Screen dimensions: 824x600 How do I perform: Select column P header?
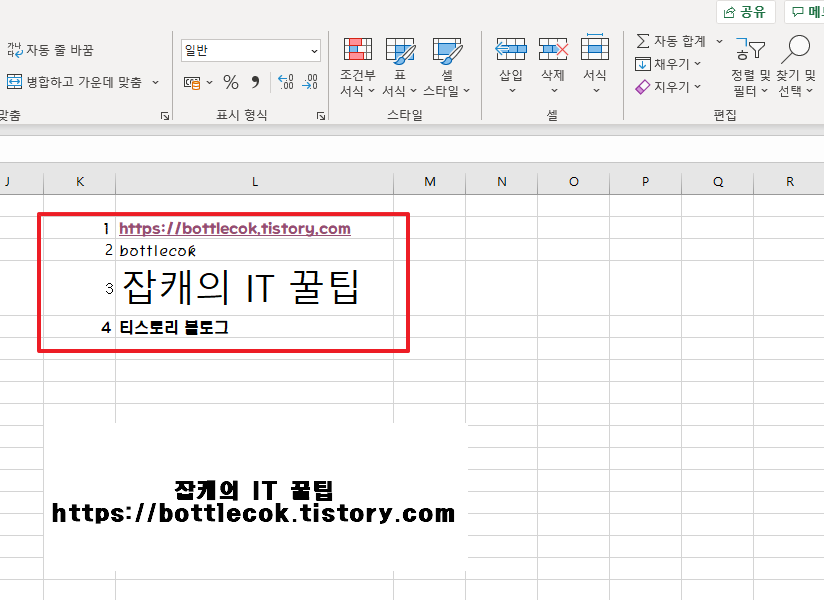click(x=645, y=182)
